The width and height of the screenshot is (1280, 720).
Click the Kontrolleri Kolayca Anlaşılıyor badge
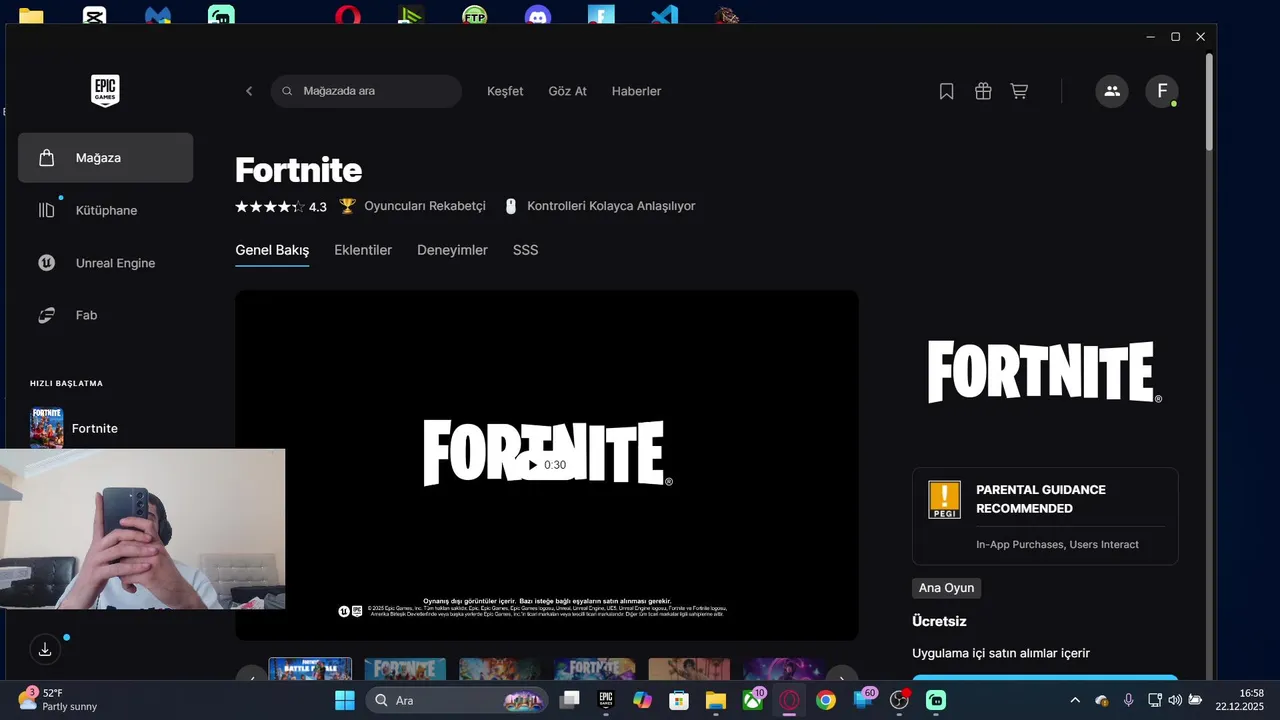[598, 206]
